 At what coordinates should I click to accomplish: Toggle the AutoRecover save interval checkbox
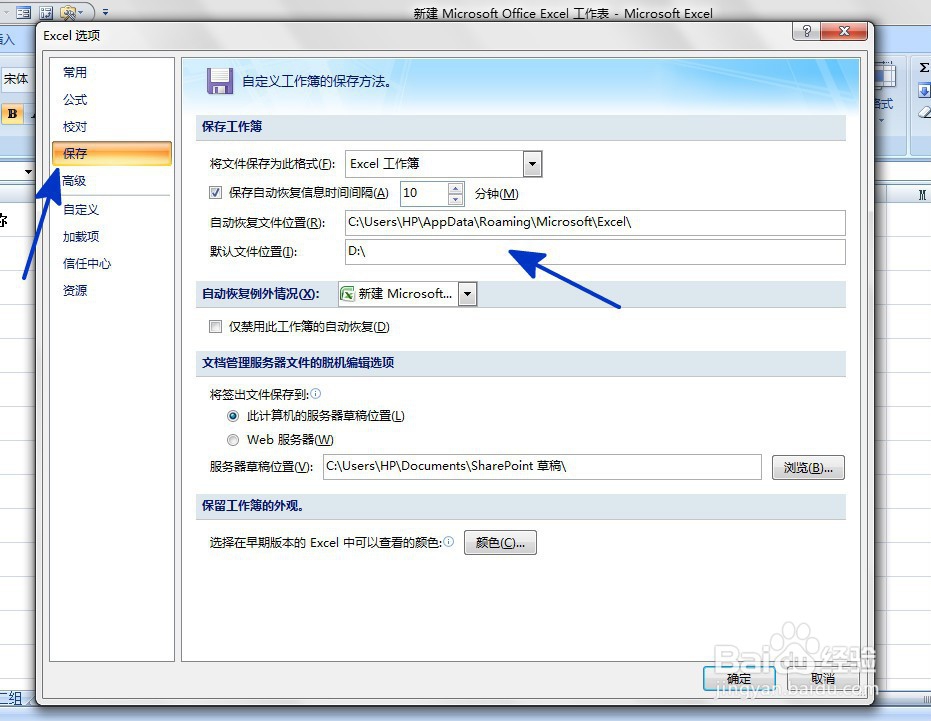[216, 192]
